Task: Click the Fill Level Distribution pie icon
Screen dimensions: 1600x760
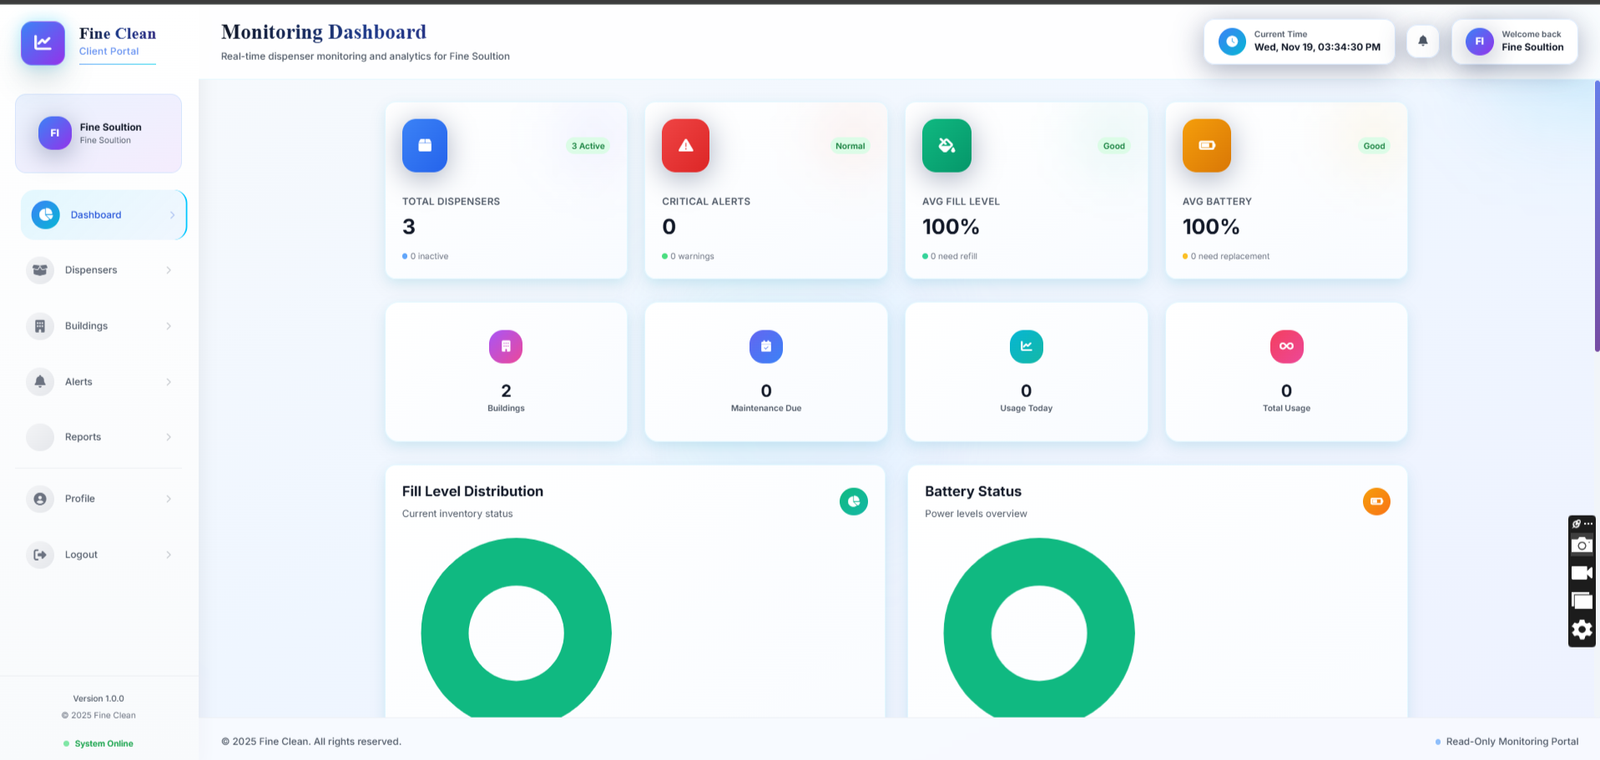Action: pyautogui.click(x=854, y=501)
